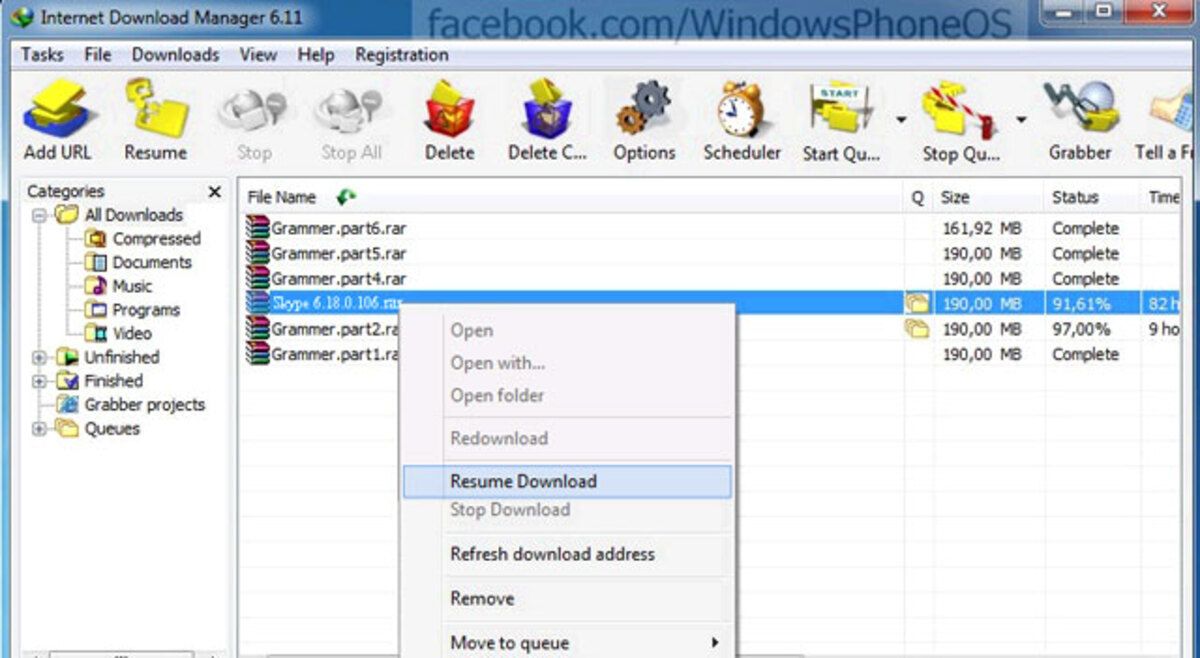Launch the Grabber tool icon
The image size is (1200, 658).
(x=1080, y=108)
